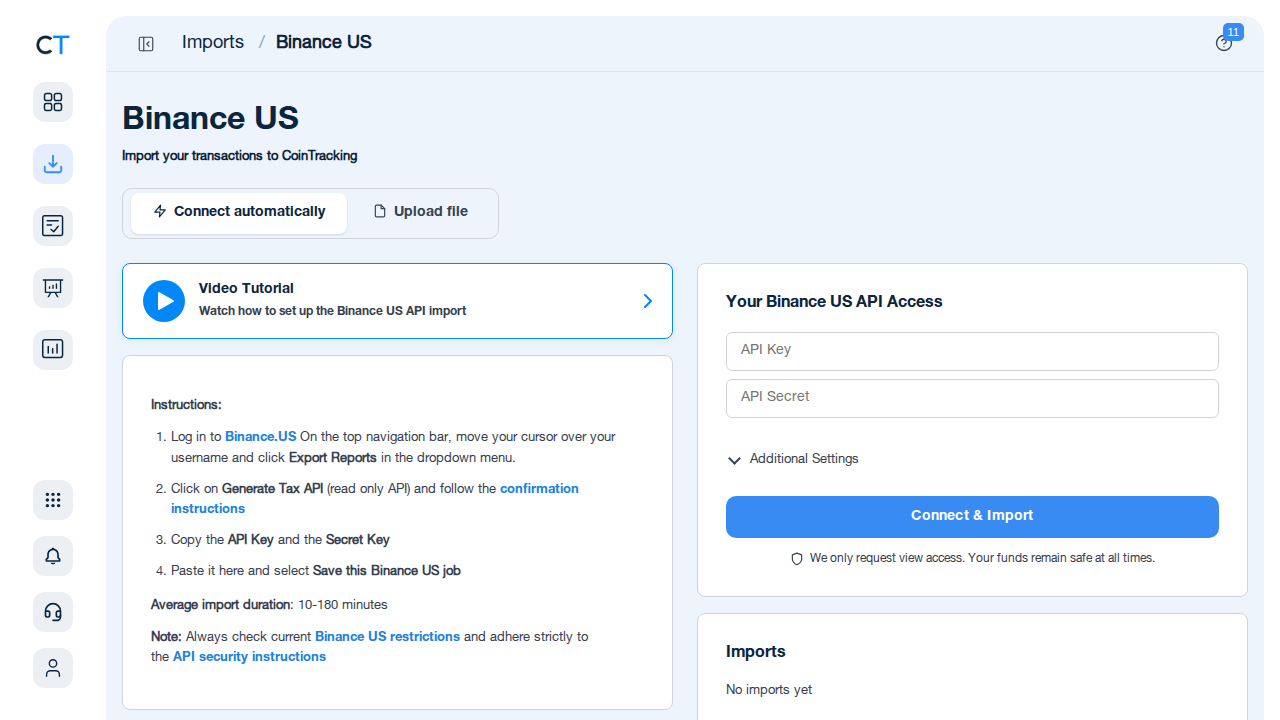1280x720 pixels.
Task: Open the presentation board icon in sidebar
Action: pyautogui.click(x=53, y=288)
